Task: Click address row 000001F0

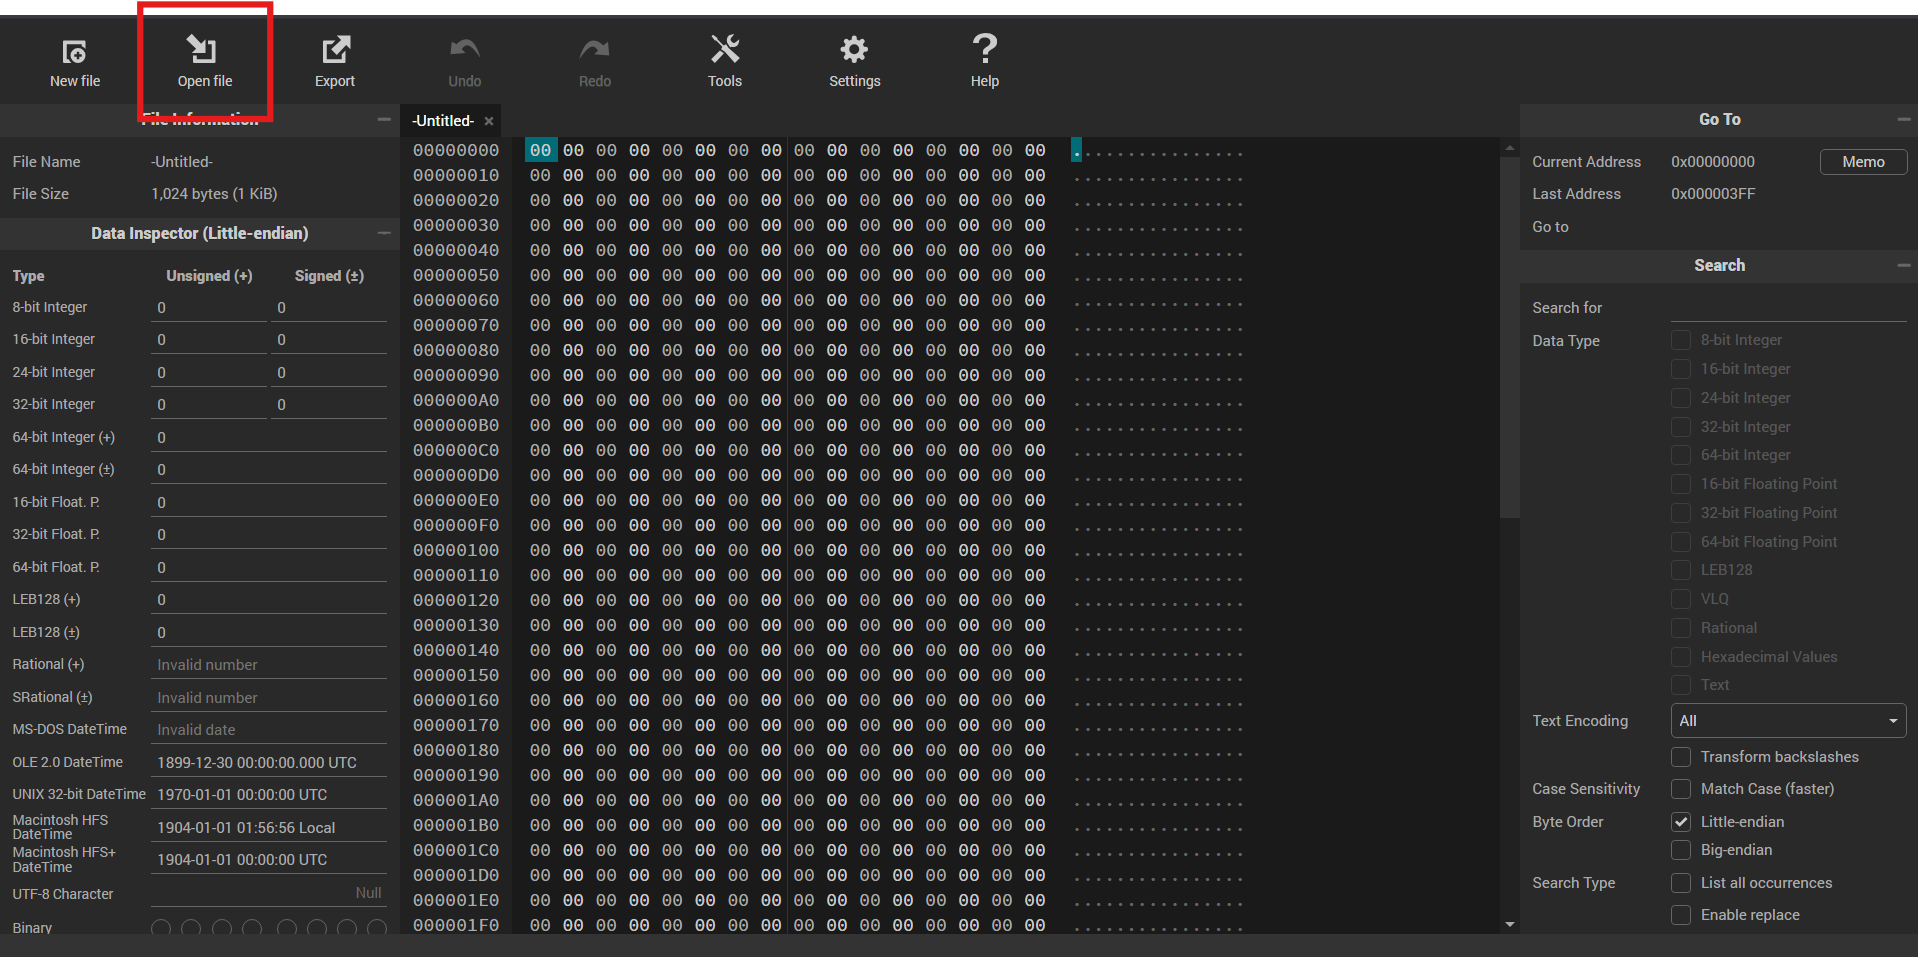Action: pos(456,925)
